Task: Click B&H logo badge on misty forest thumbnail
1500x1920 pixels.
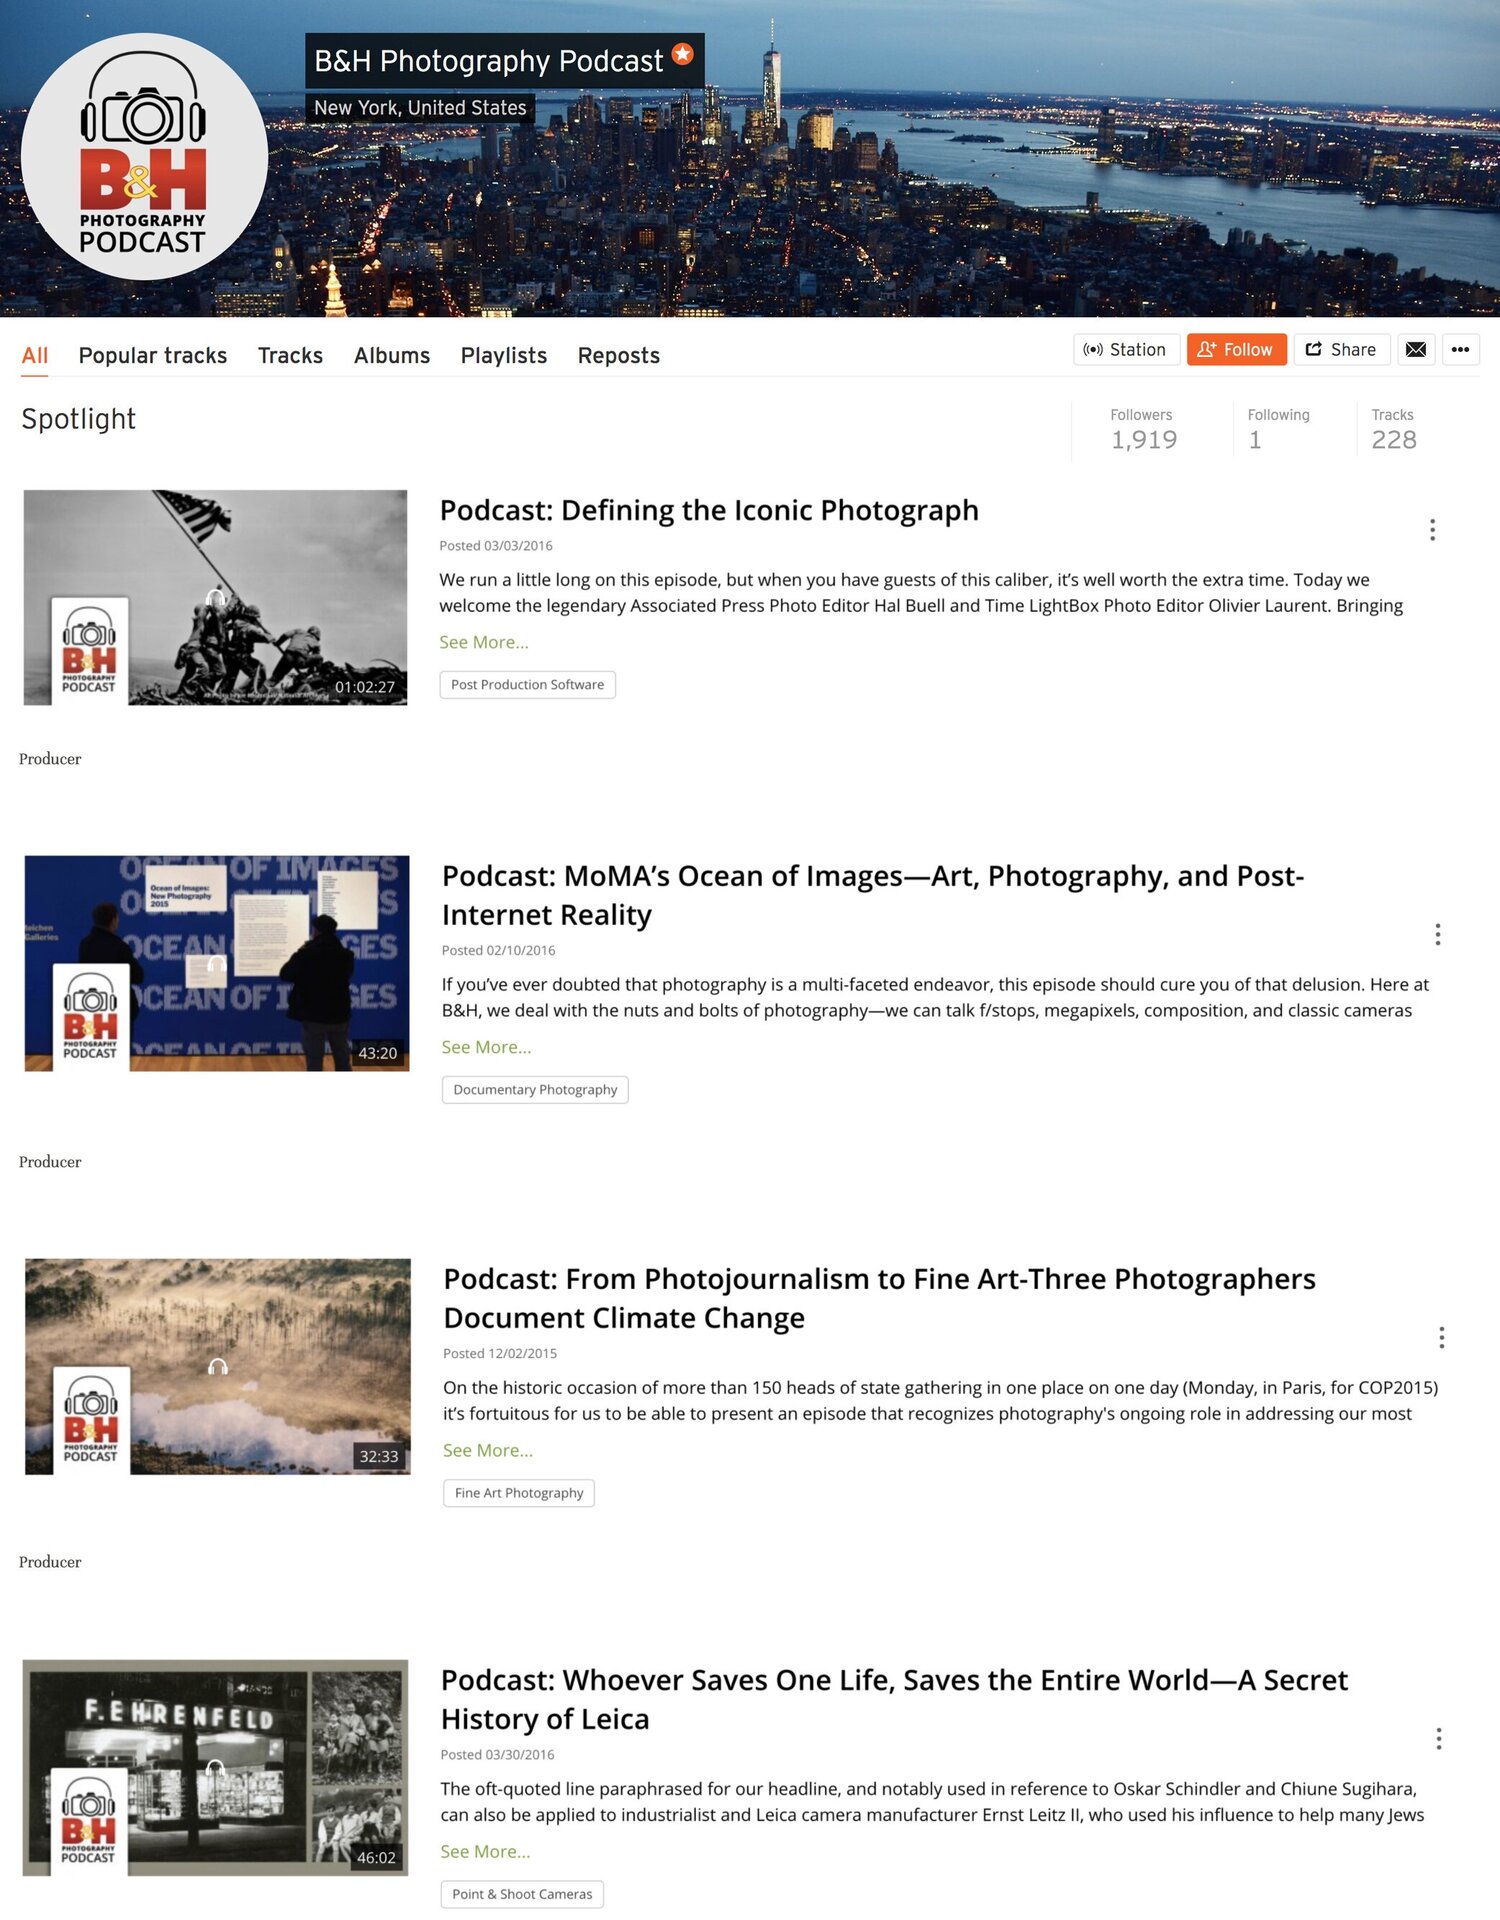Action: click(x=91, y=1420)
